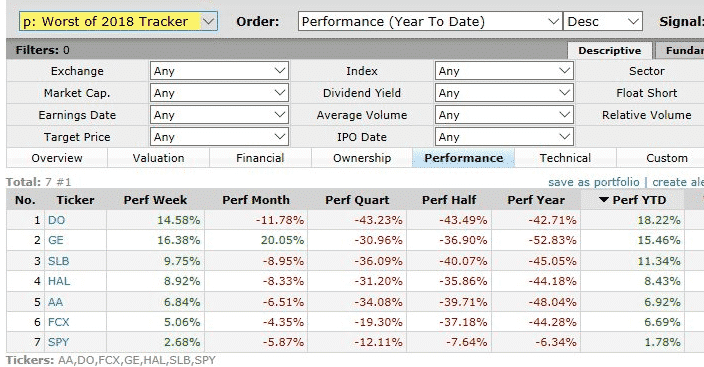Screen dimensions: 704x367
Task: Open the GE ticker link
Action: [56, 240]
